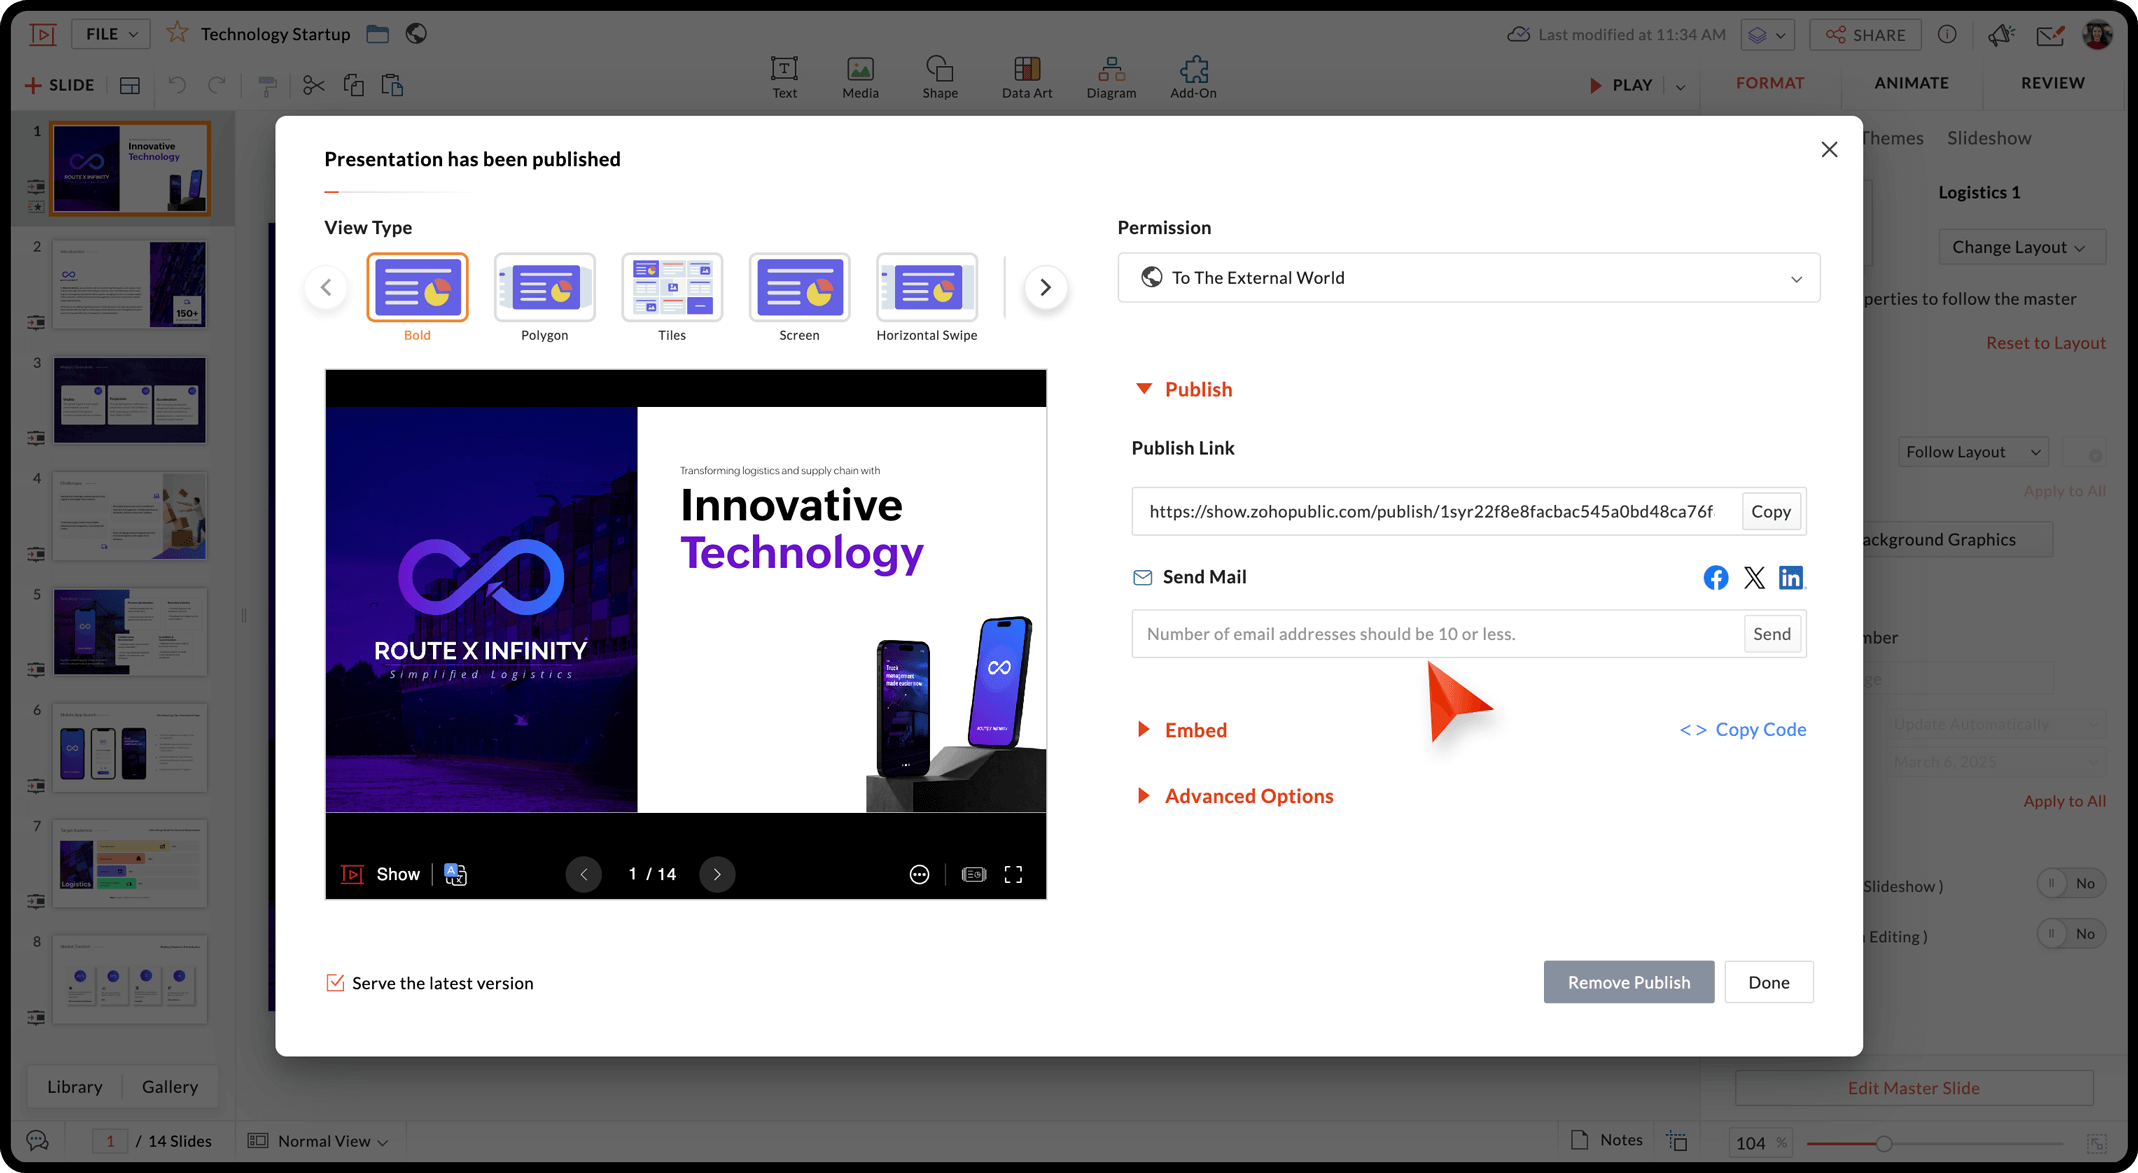
Task: Open the Add-On puzzle icon
Action: click(x=1193, y=77)
